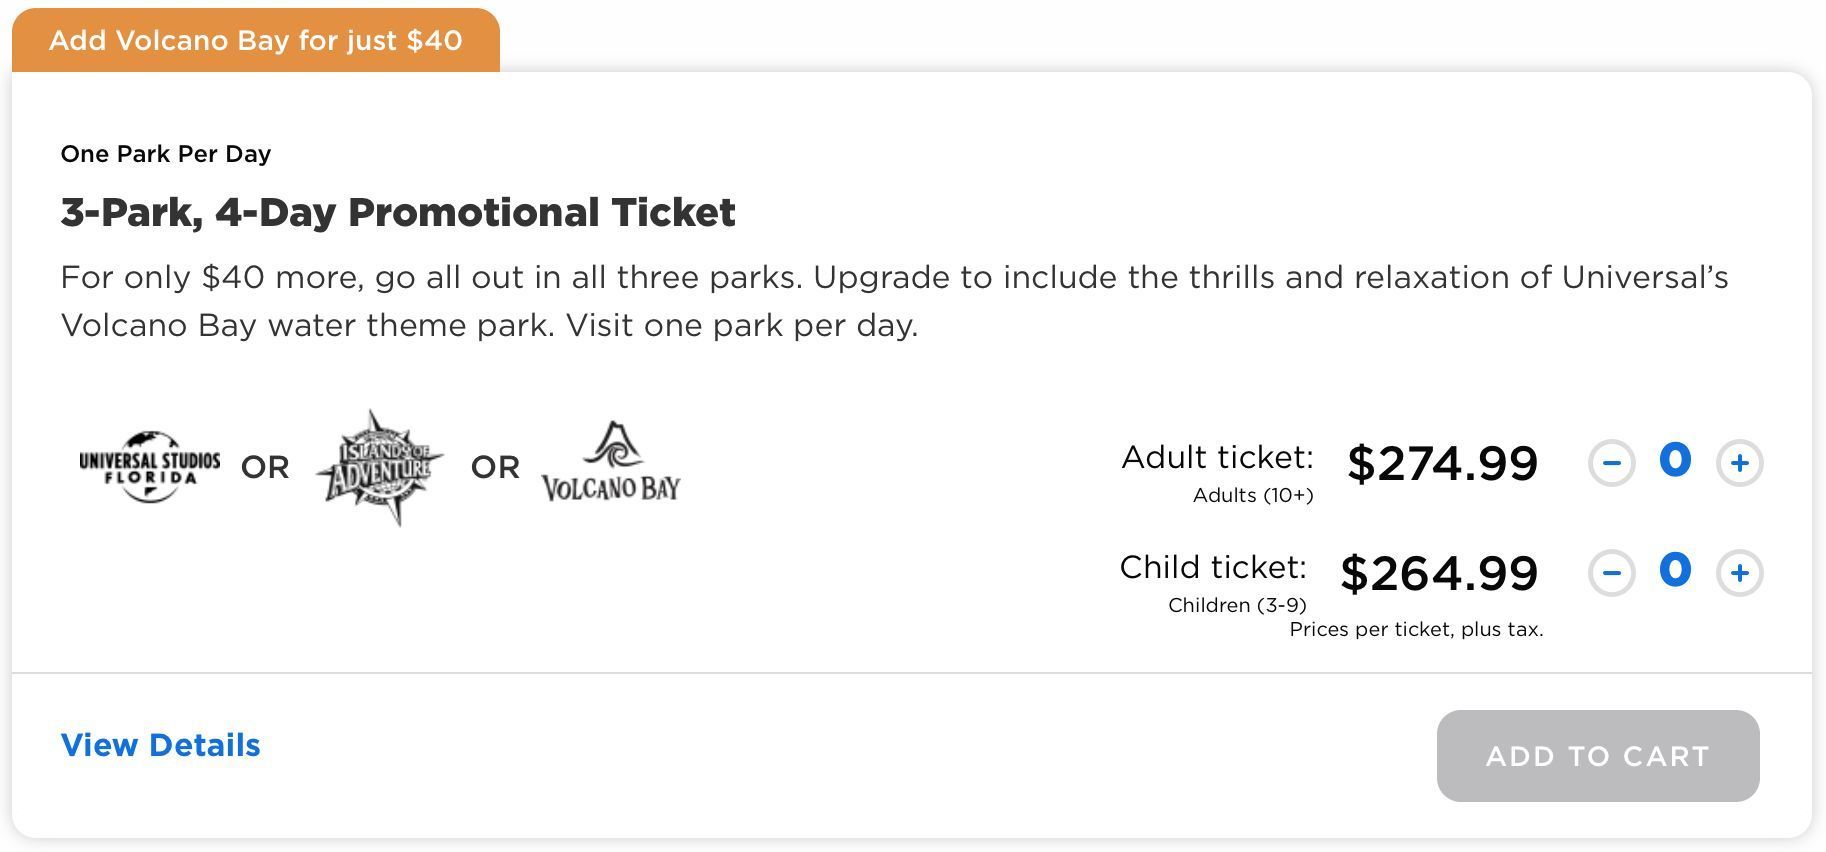Click the Universal Studios Florida logo
1826x852 pixels.
(150, 467)
